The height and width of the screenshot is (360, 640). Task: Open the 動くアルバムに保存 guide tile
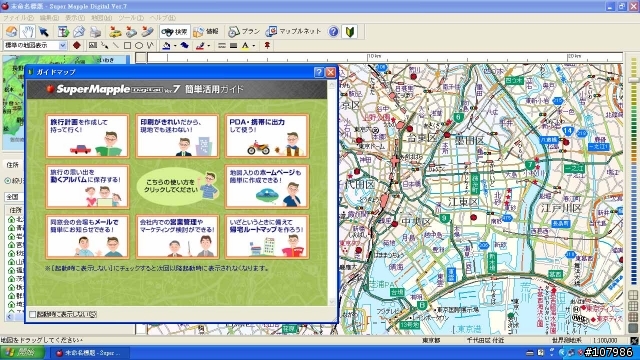coord(87,187)
